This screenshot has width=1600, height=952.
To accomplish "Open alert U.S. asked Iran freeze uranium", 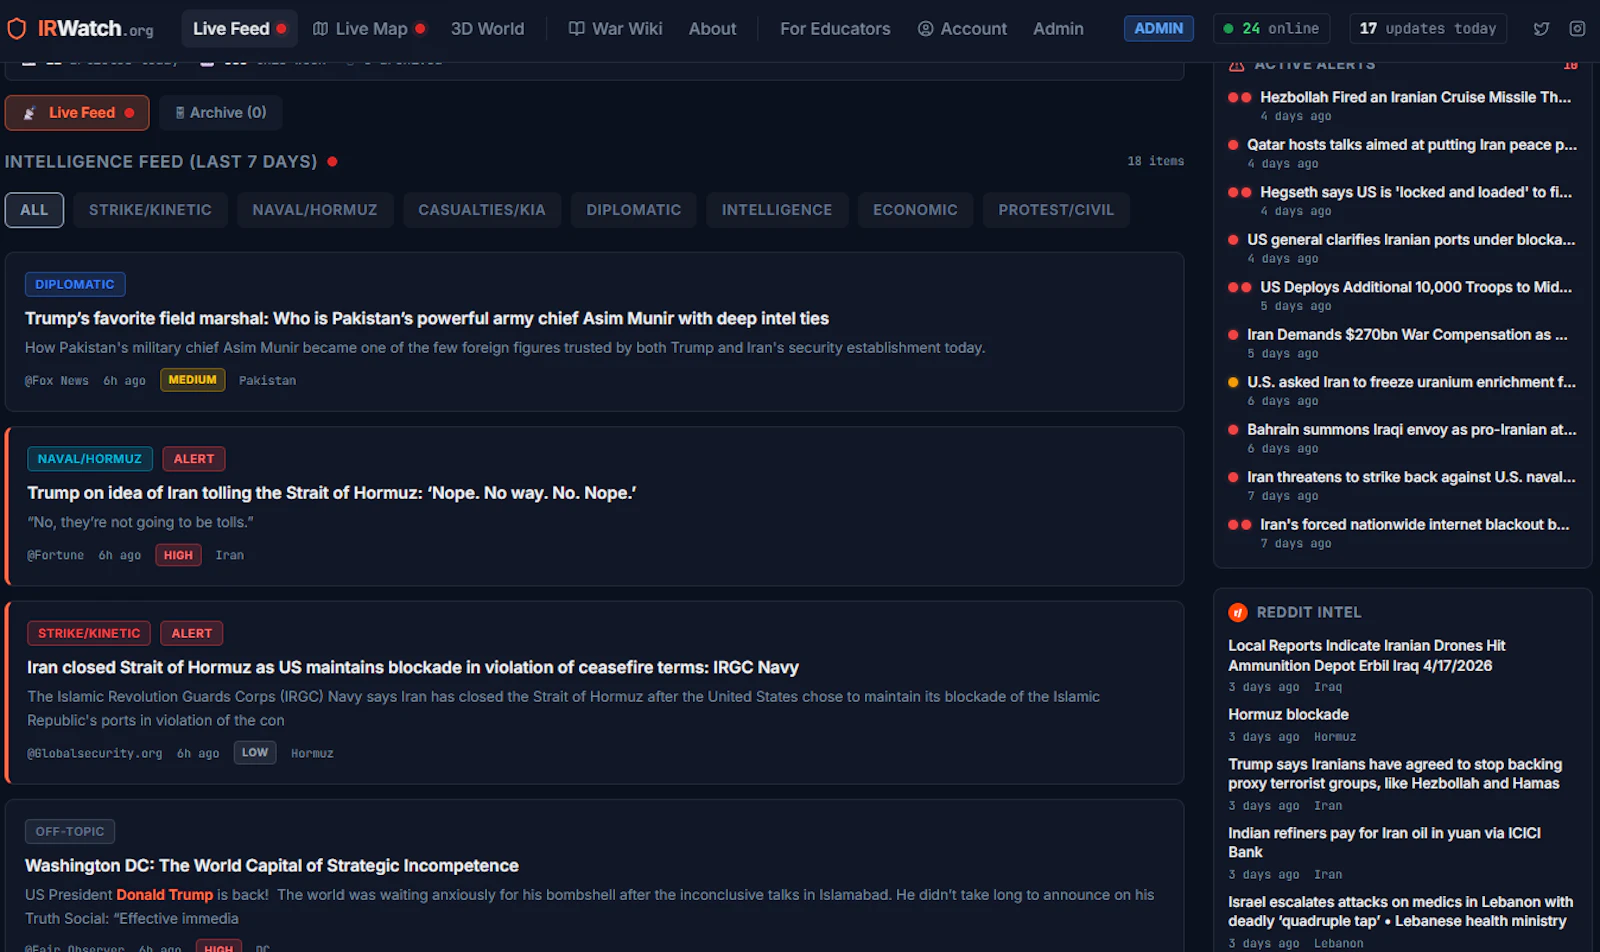I will [x=1411, y=382].
